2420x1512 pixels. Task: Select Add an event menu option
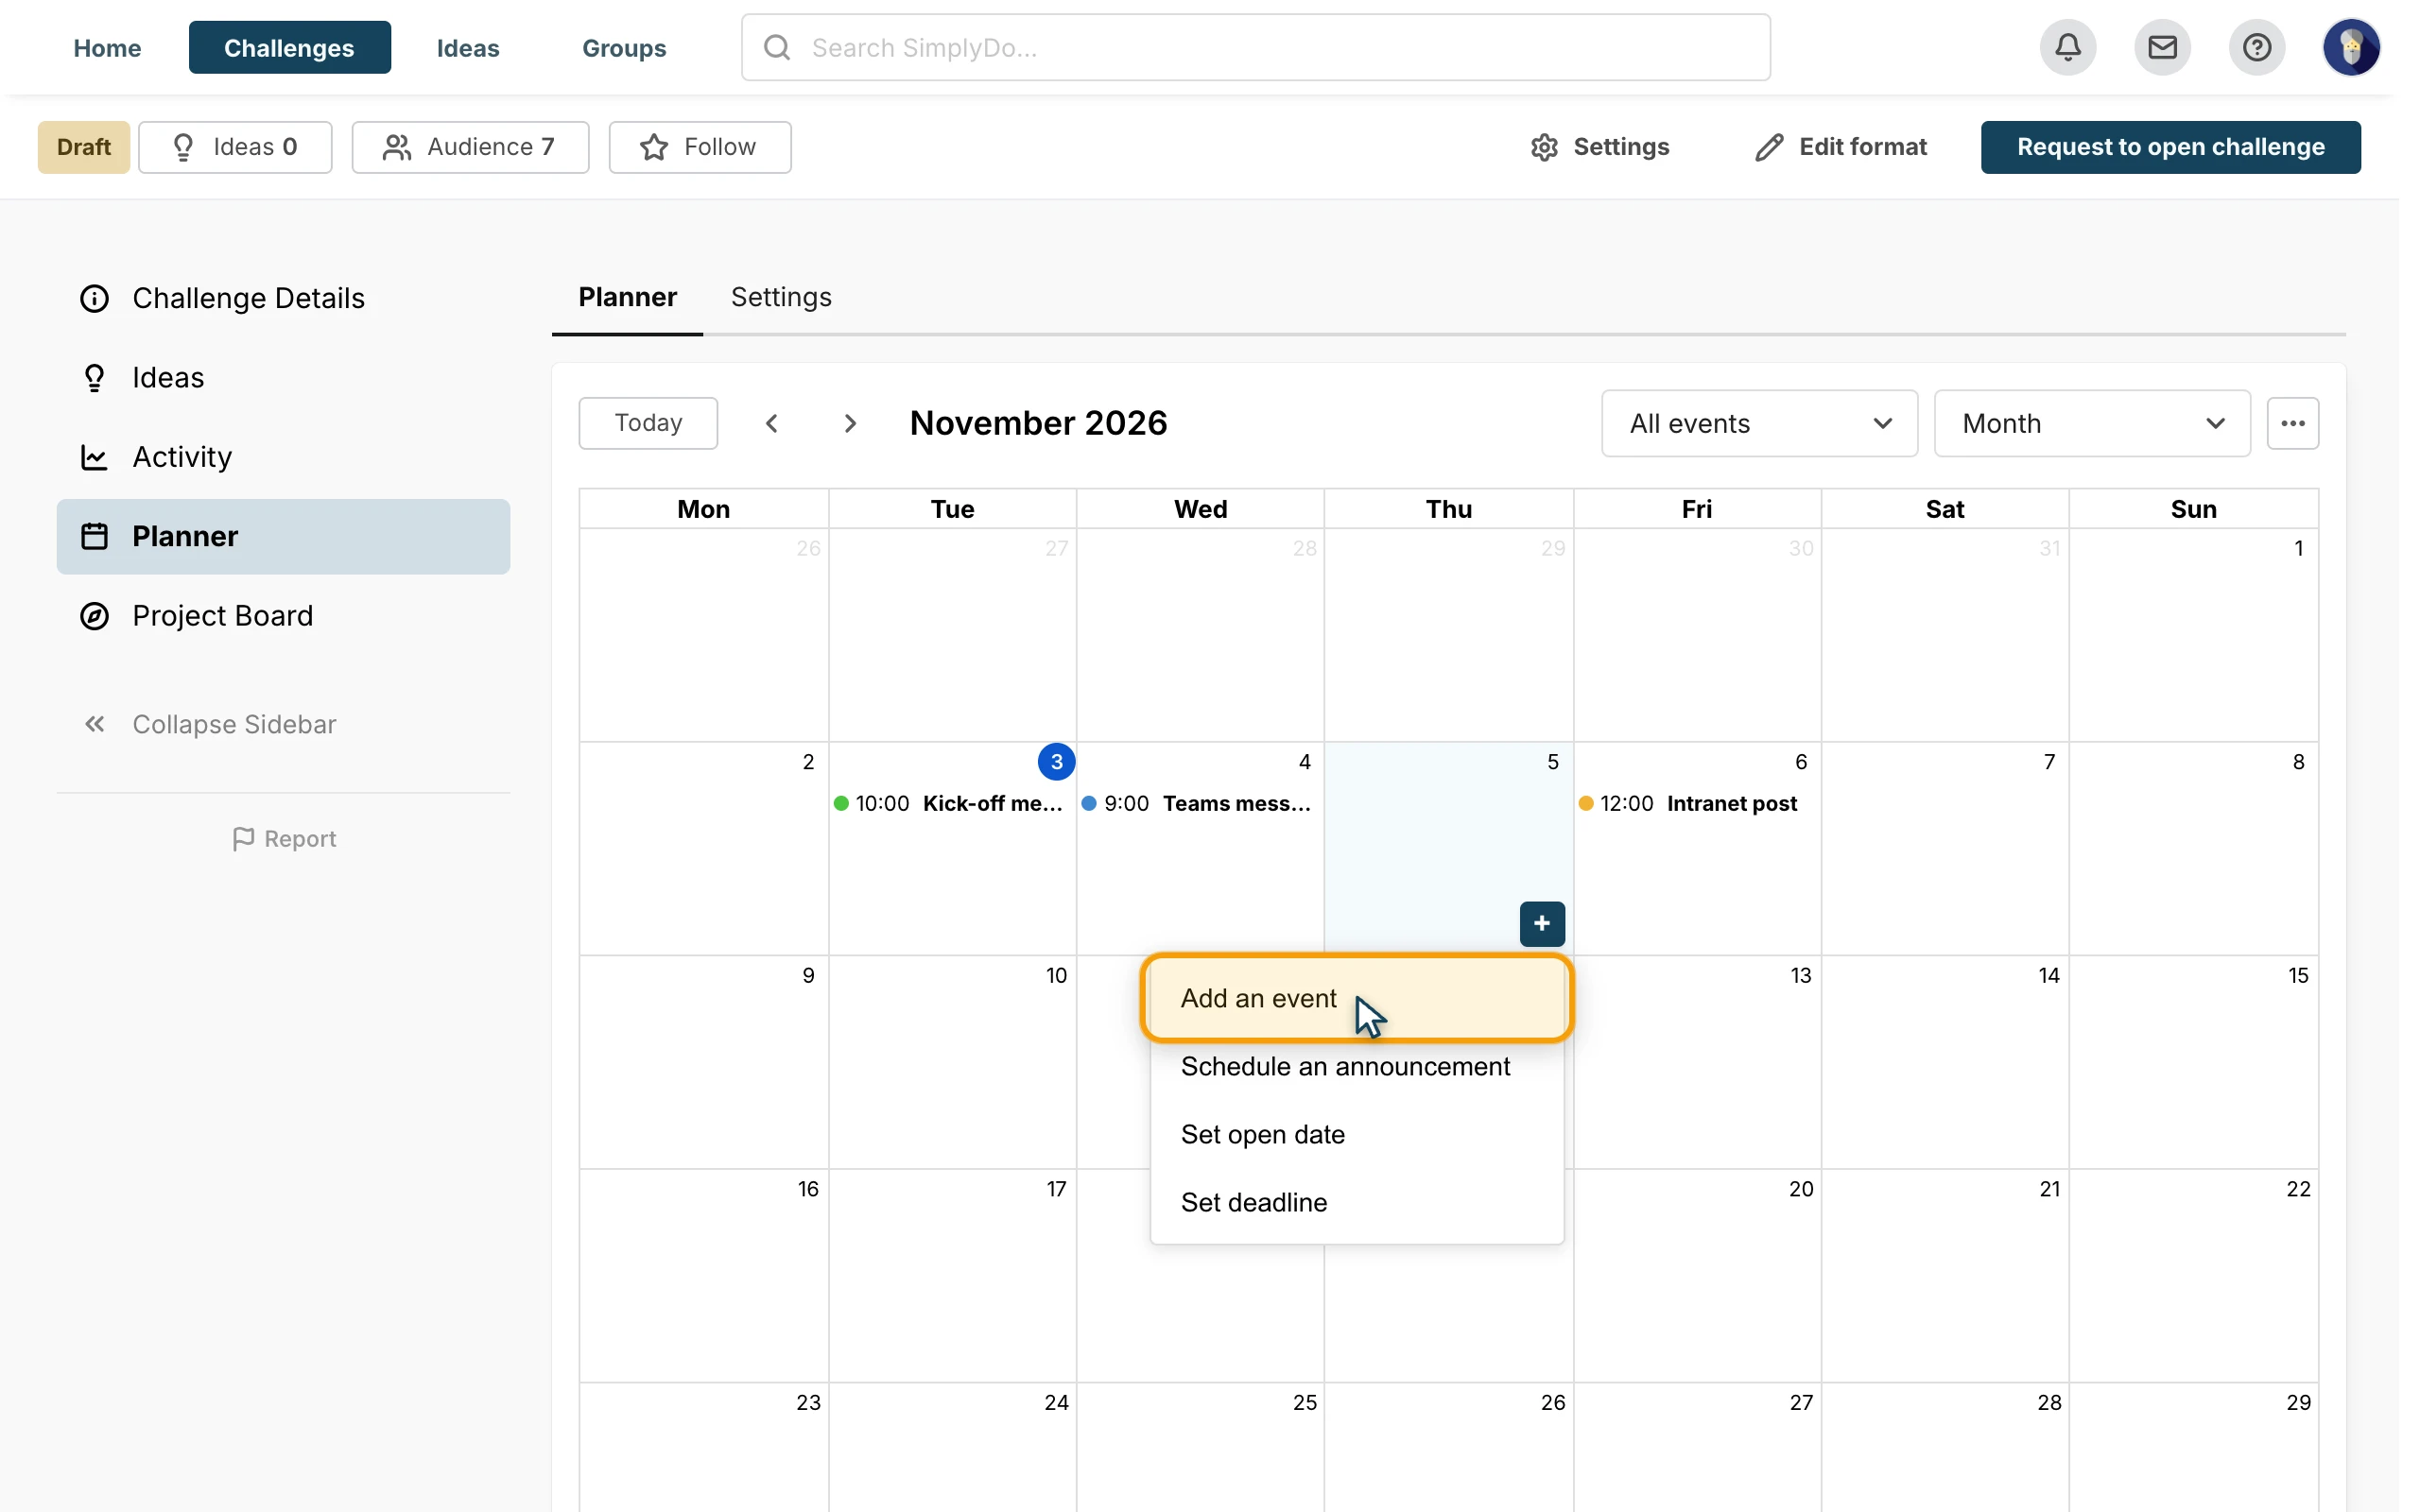(1357, 998)
